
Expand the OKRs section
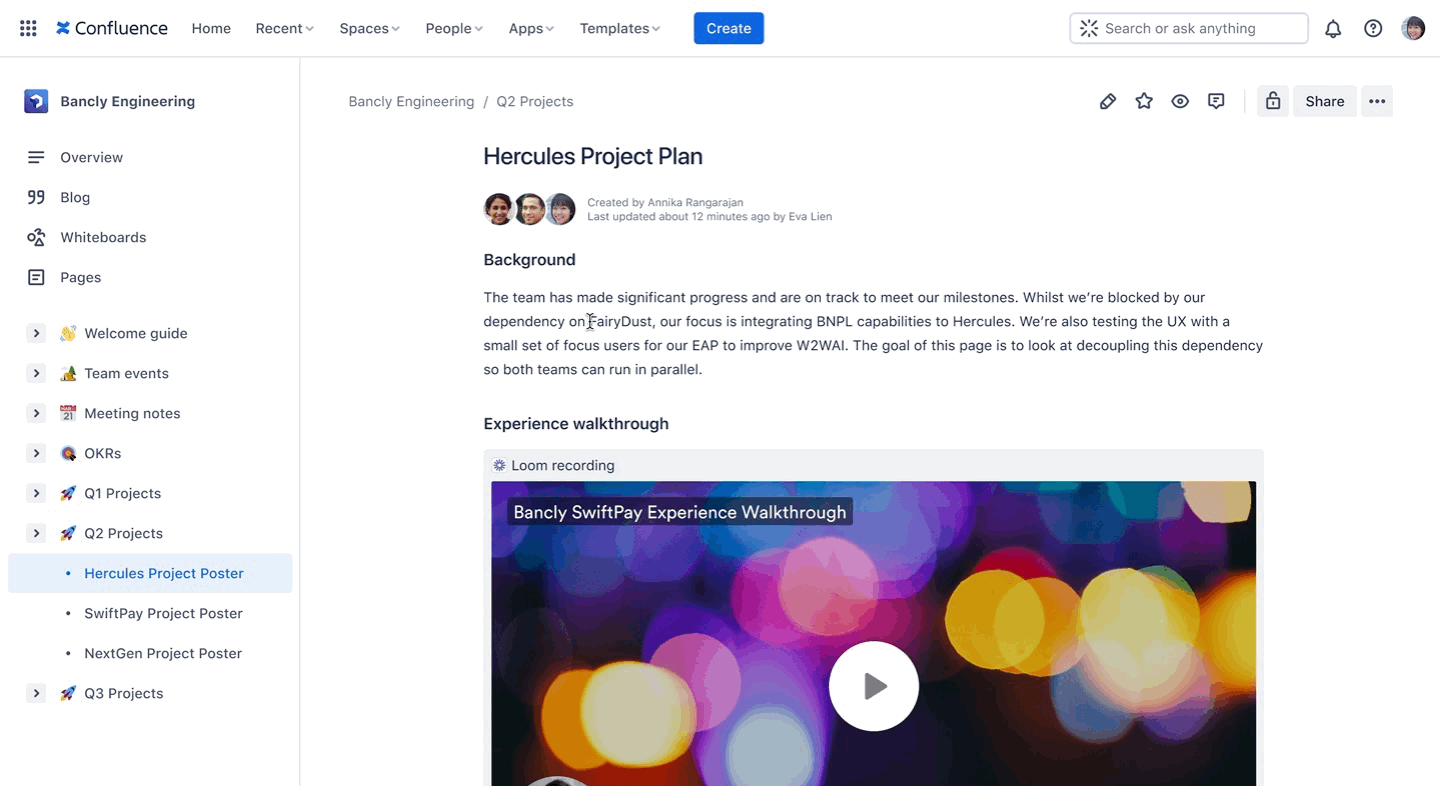(36, 453)
